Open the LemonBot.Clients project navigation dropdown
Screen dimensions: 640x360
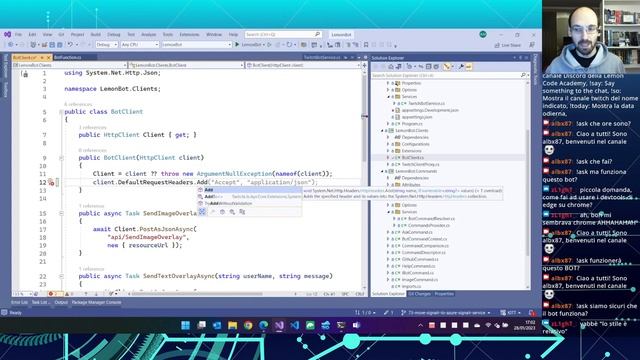(x=70, y=65)
